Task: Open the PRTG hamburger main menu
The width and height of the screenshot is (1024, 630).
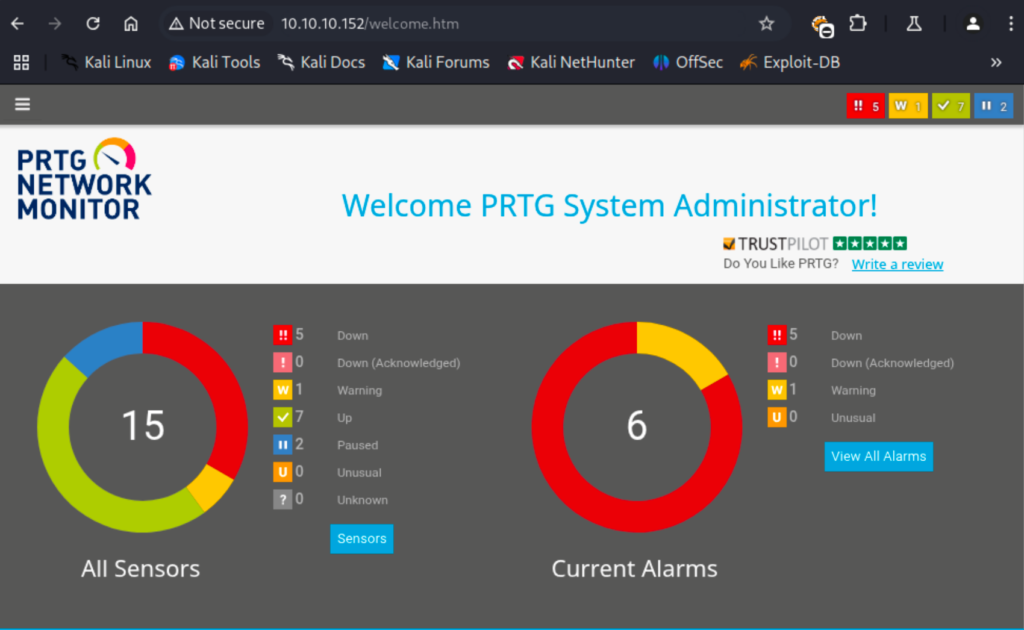Action: (22, 104)
